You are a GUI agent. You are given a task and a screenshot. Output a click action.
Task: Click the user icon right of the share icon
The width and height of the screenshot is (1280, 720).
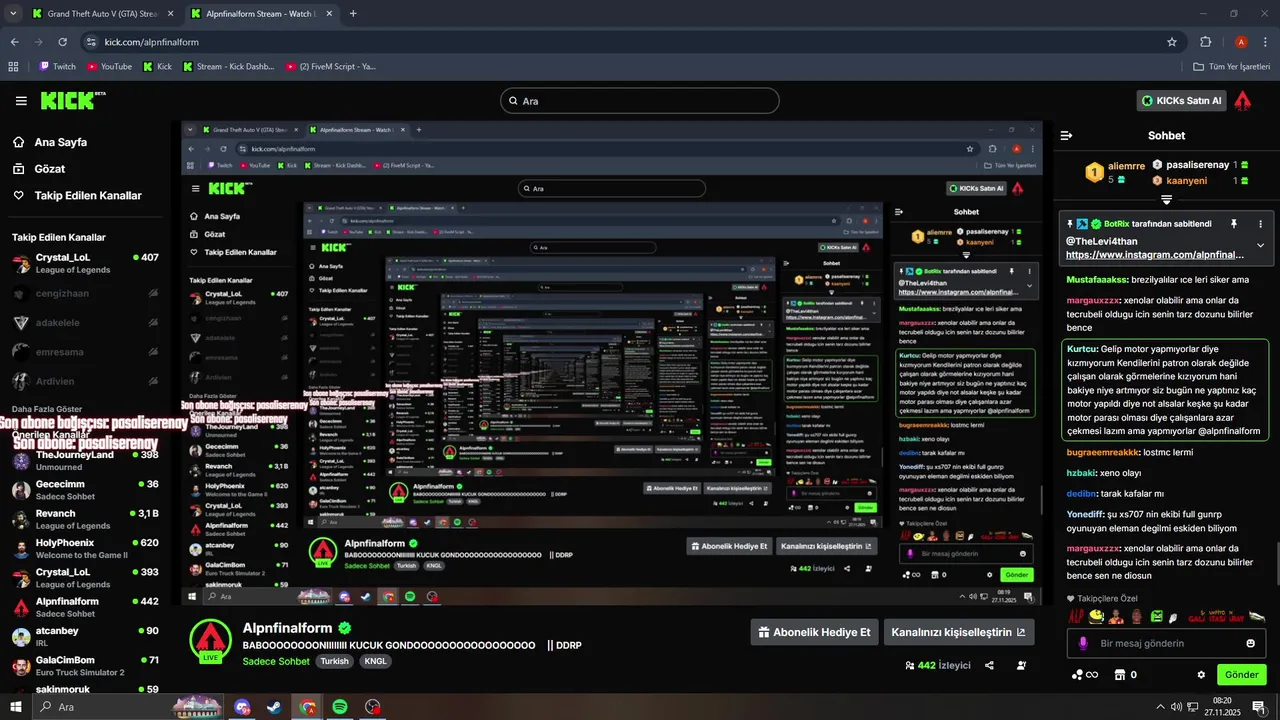[x=1021, y=665]
